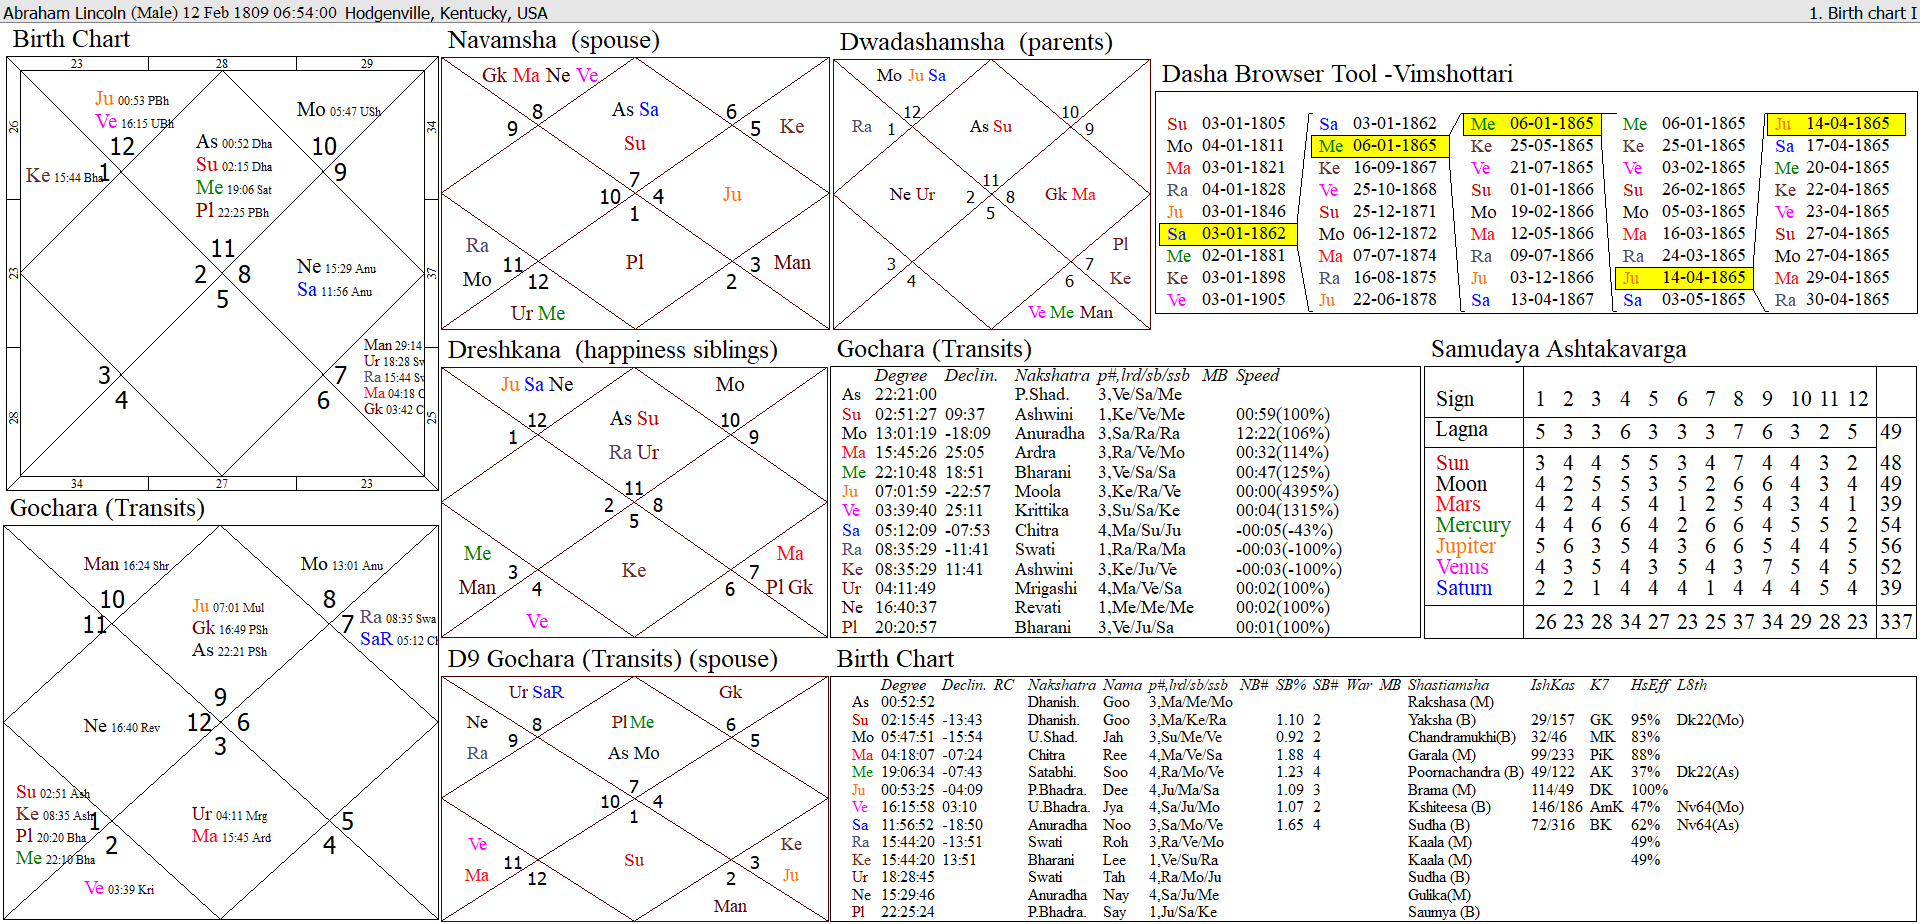
Task: Select bhukti row 'Ju 22-06-1878'
Action: click(1378, 300)
